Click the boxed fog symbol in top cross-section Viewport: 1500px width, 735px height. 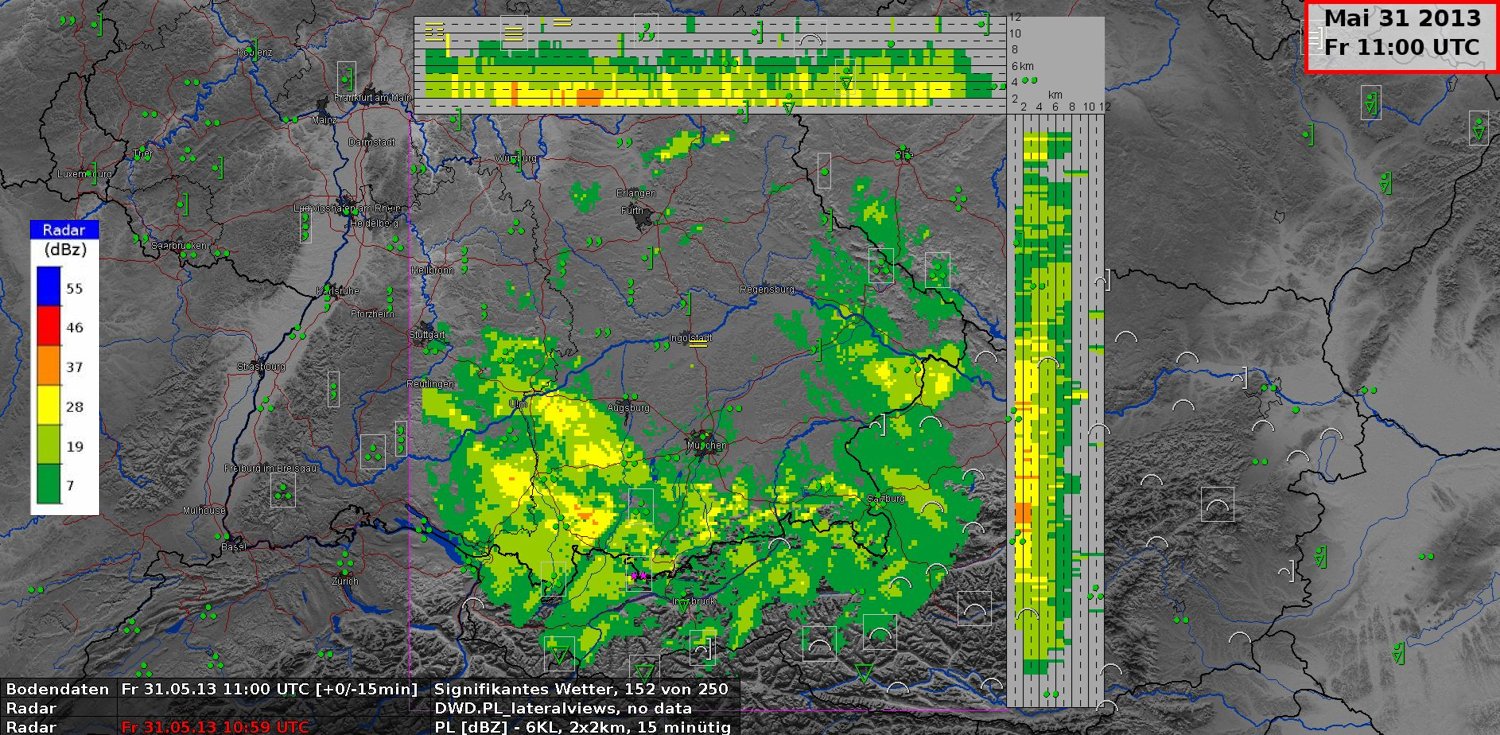(514, 33)
